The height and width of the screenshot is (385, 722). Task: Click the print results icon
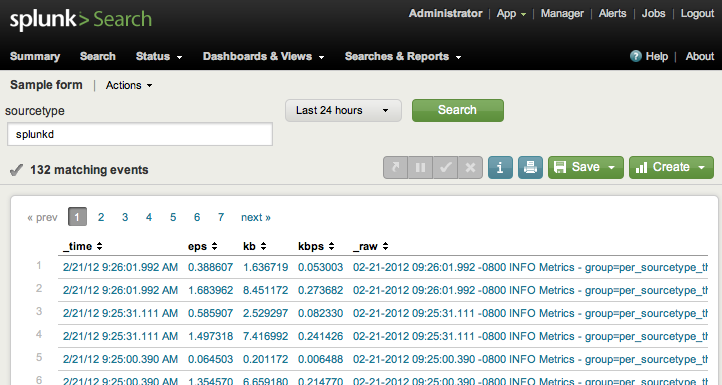click(x=530, y=167)
